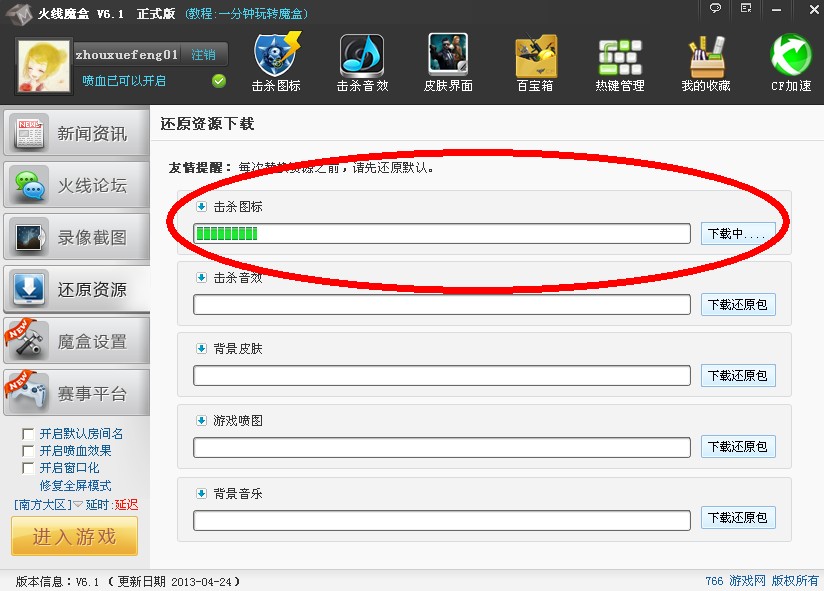Viewport: 824px width, 591px height.
Task: Open the 击杀音效 kill sound tool
Action: [x=362, y=62]
